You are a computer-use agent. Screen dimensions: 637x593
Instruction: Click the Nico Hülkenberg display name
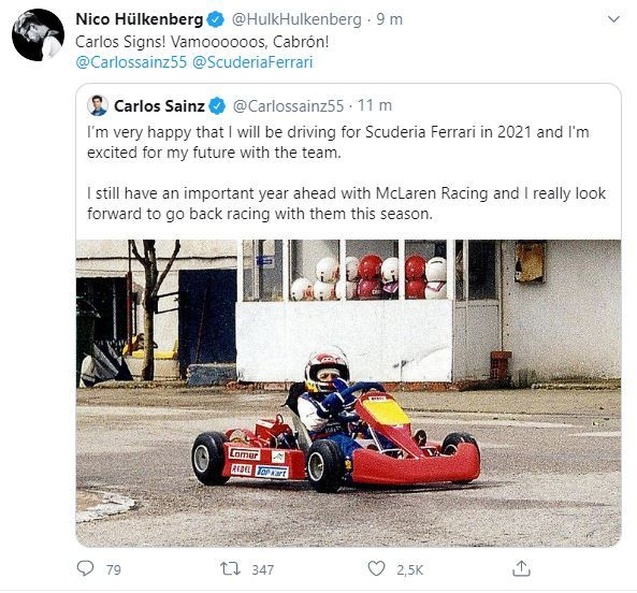138,20
